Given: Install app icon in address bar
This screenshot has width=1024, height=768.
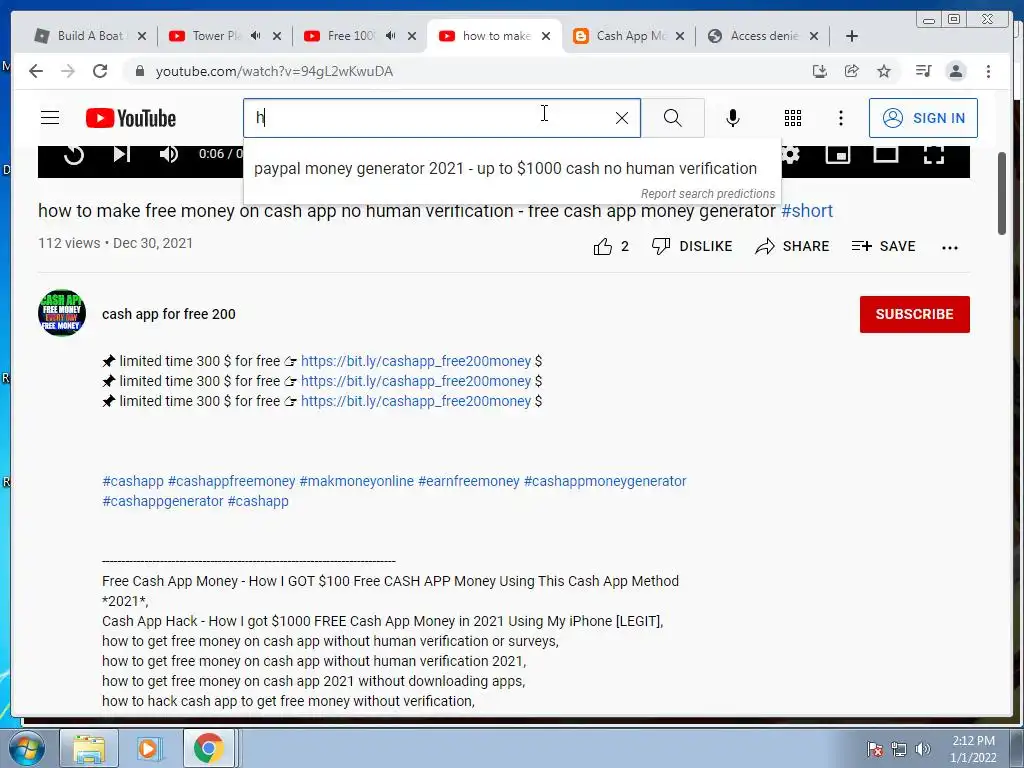Looking at the screenshot, I should 820,71.
